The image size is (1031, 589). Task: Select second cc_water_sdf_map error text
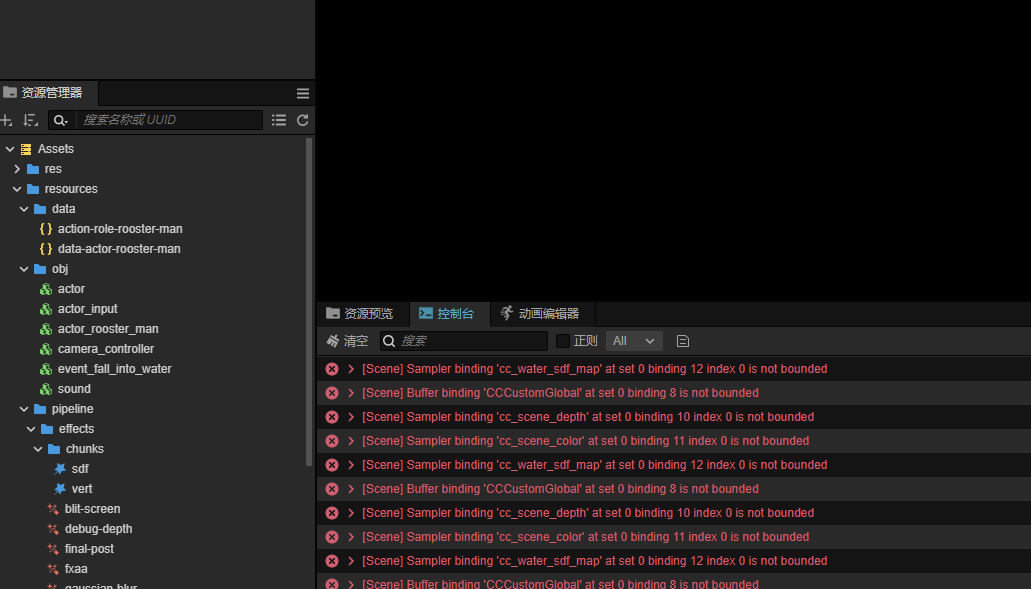[x=594, y=465]
